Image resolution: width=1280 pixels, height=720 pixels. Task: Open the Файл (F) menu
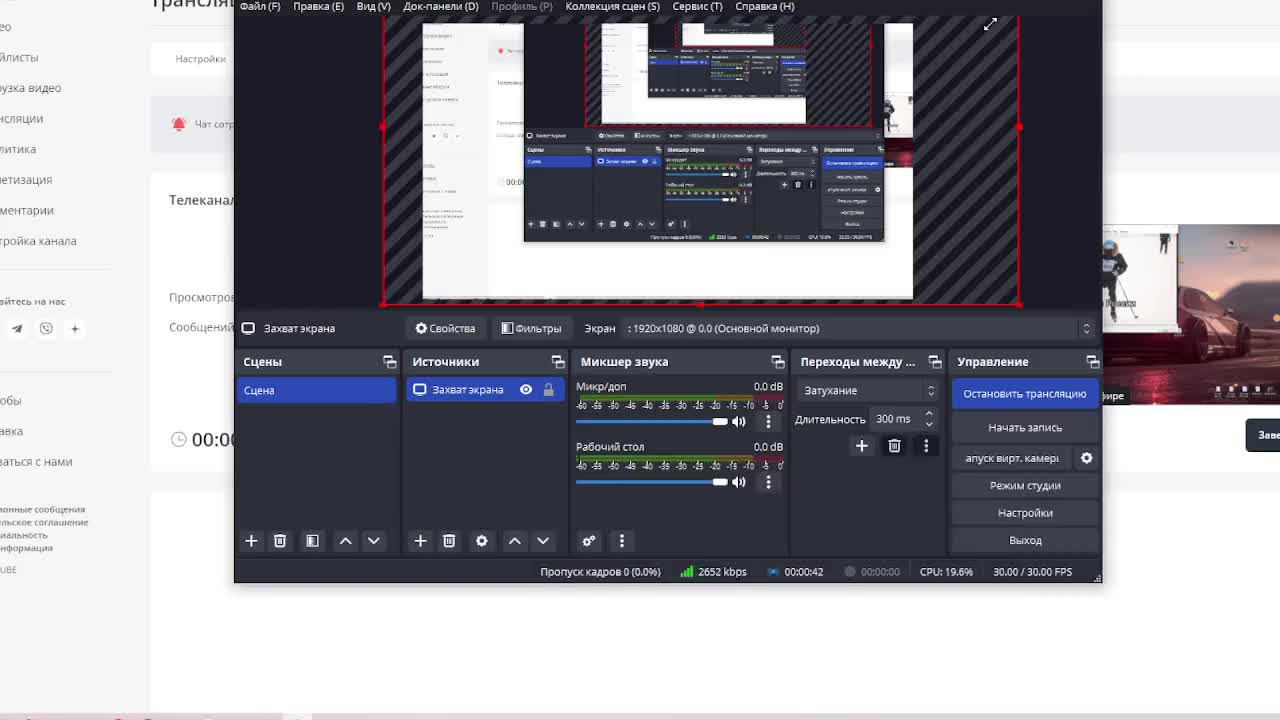(x=260, y=6)
